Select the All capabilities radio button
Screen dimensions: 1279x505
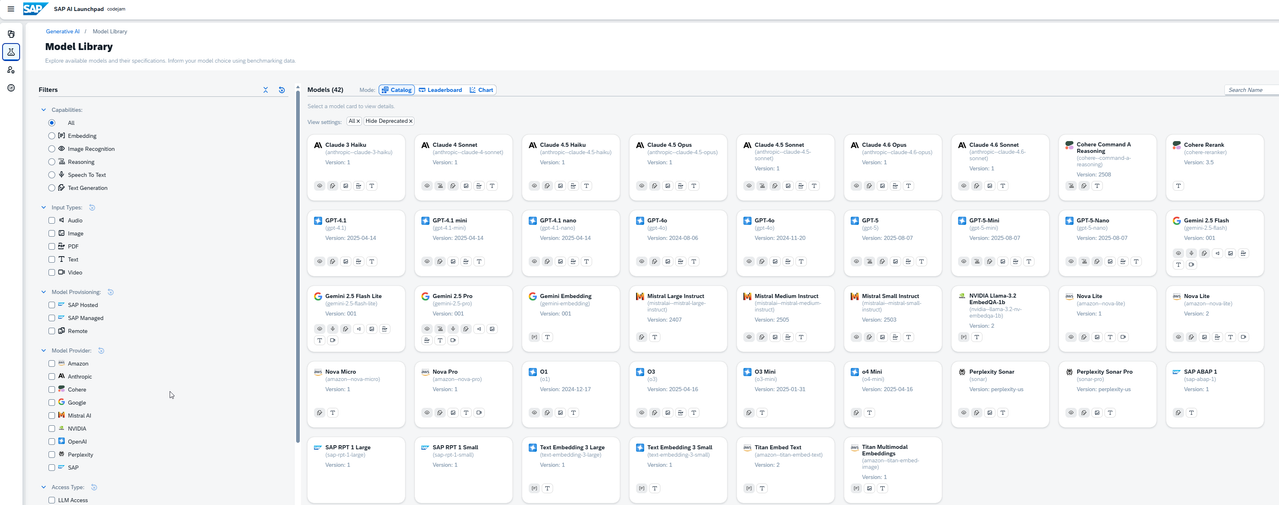click(x=52, y=123)
